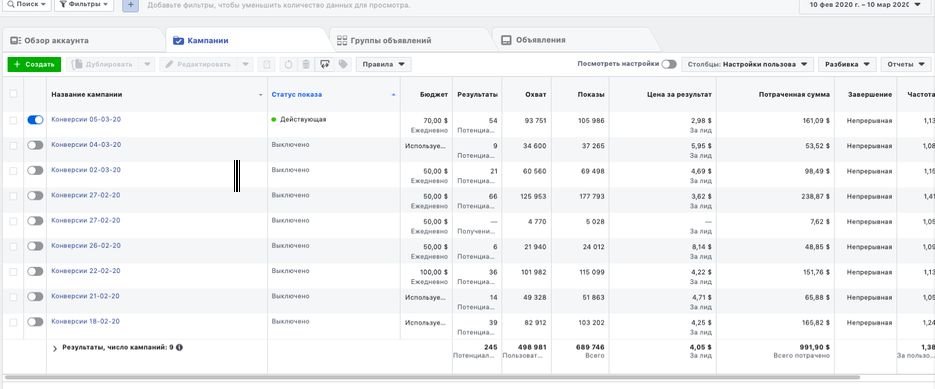Click the export and import icon
The width and height of the screenshot is (935, 389).
(325, 64)
